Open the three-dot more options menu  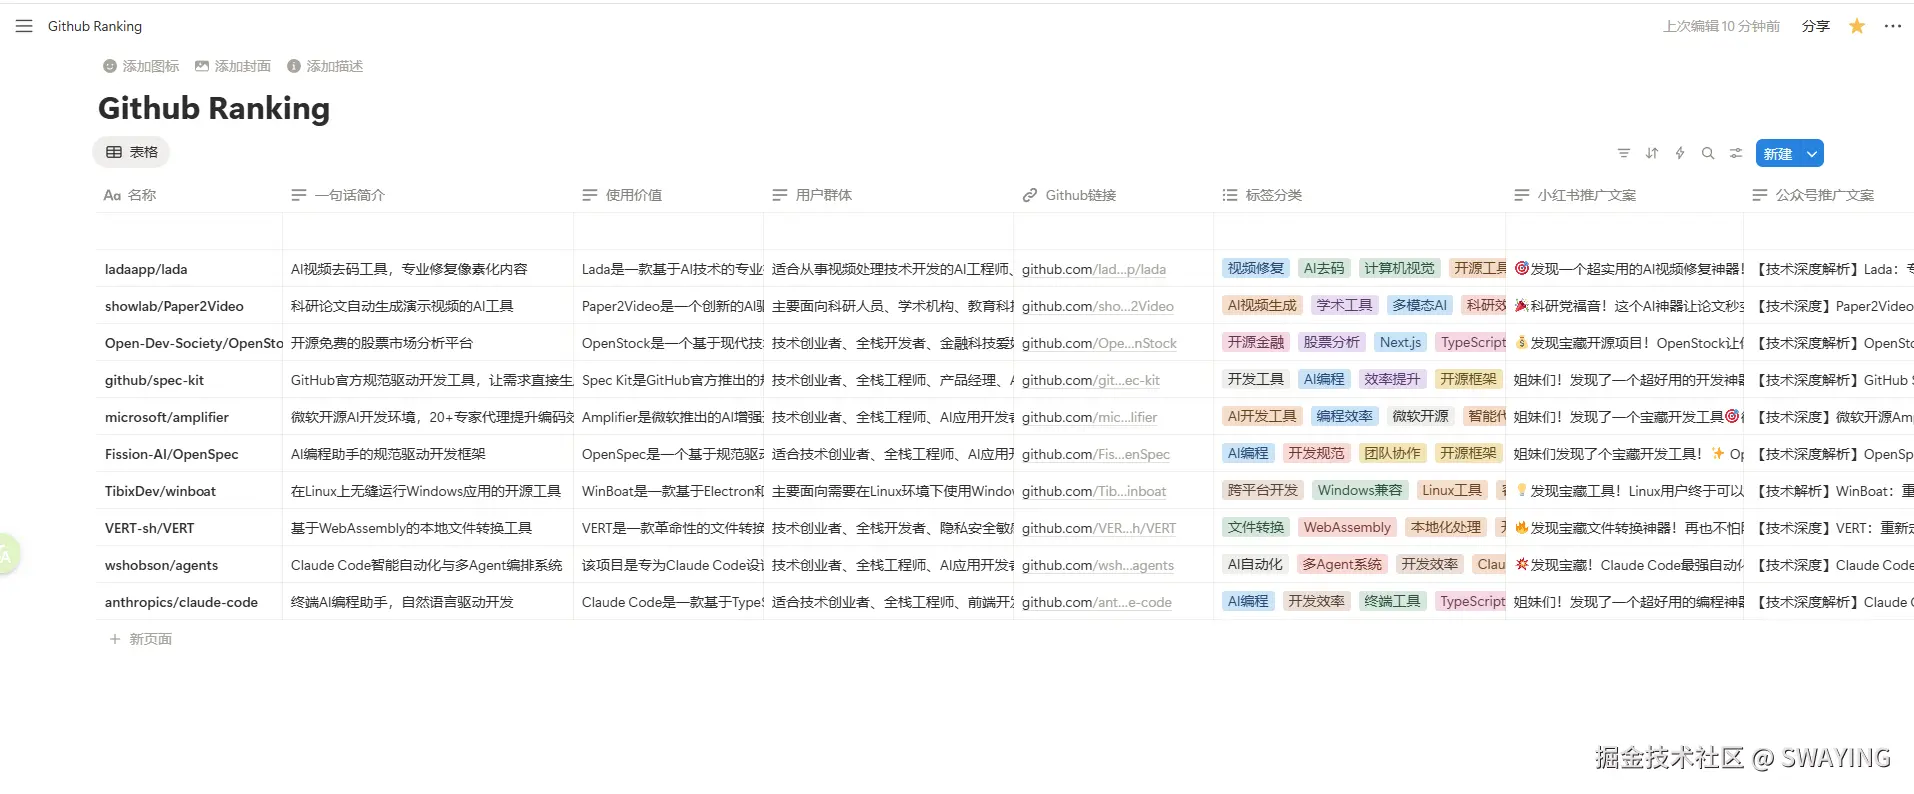1892,26
